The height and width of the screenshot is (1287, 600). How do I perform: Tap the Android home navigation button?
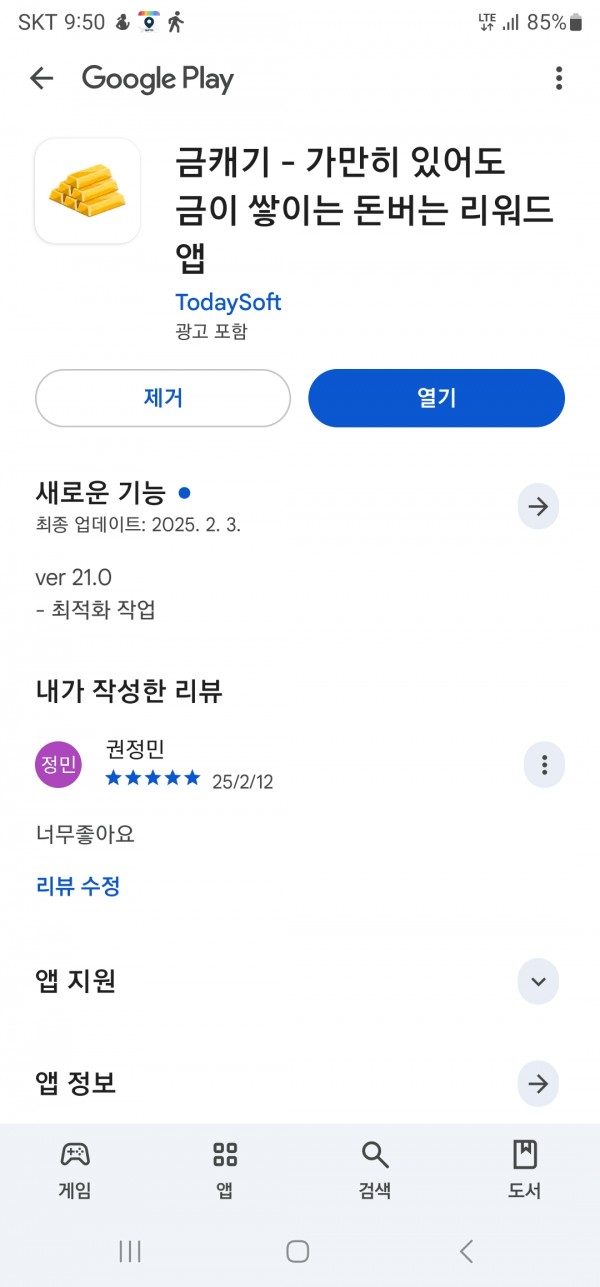297,1250
